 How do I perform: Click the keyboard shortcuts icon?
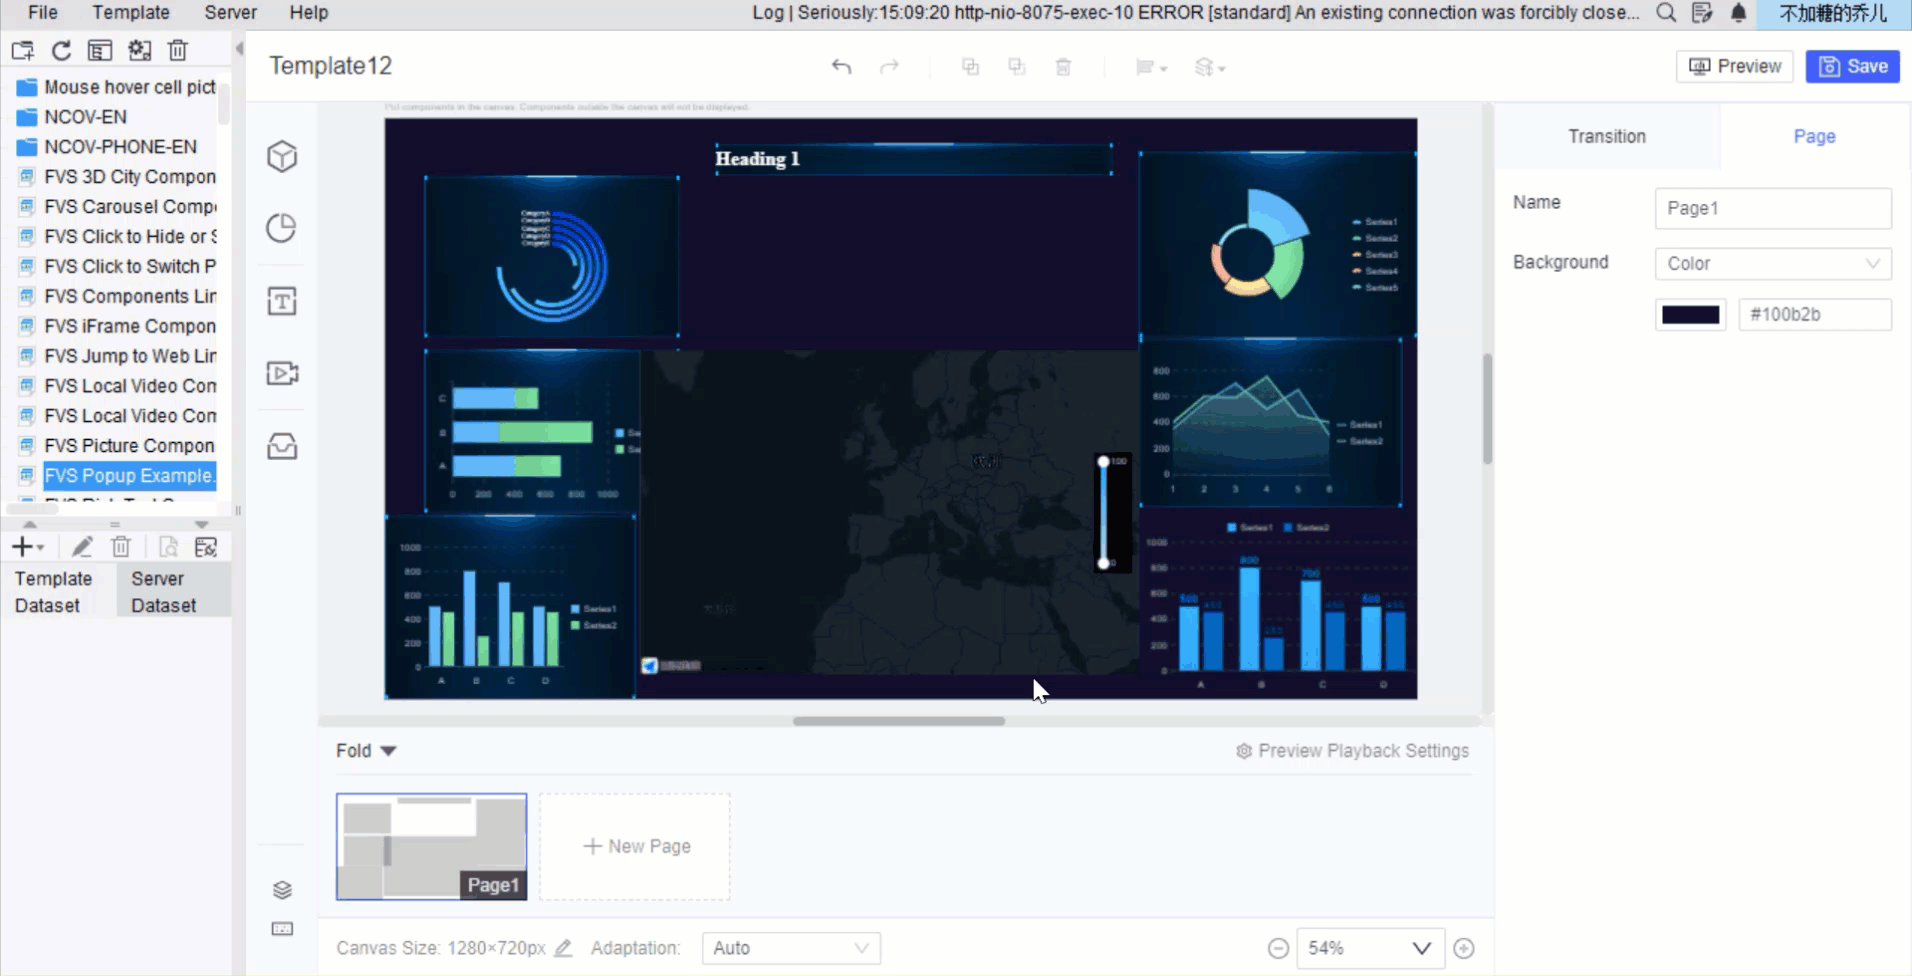[x=282, y=929]
